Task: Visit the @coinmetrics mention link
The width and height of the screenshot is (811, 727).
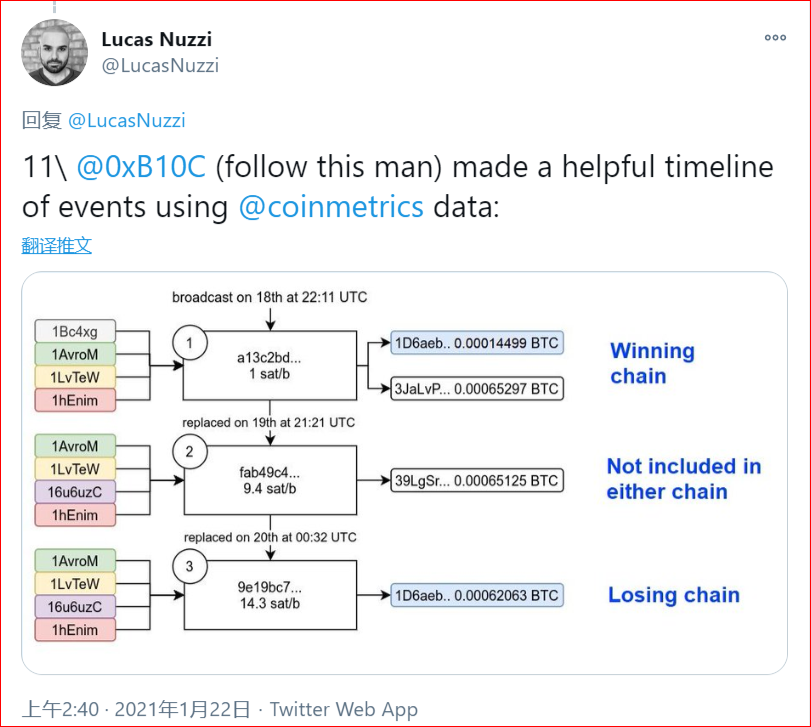Action: tap(331, 207)
